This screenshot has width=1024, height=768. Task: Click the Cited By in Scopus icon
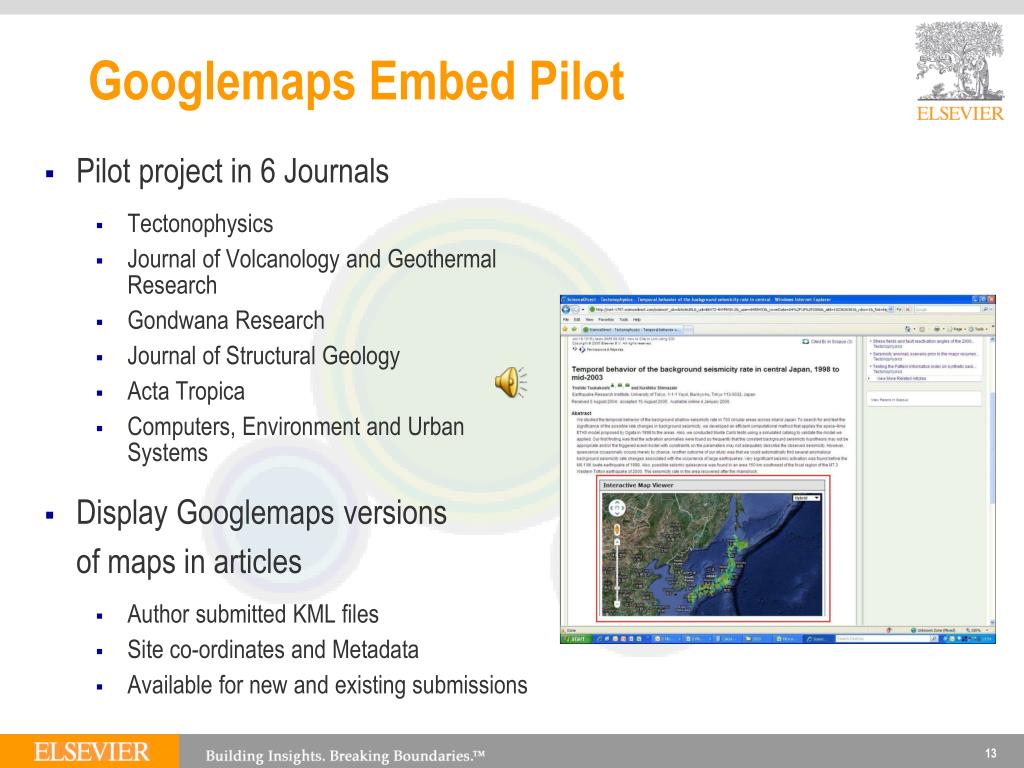coord(805,342)
